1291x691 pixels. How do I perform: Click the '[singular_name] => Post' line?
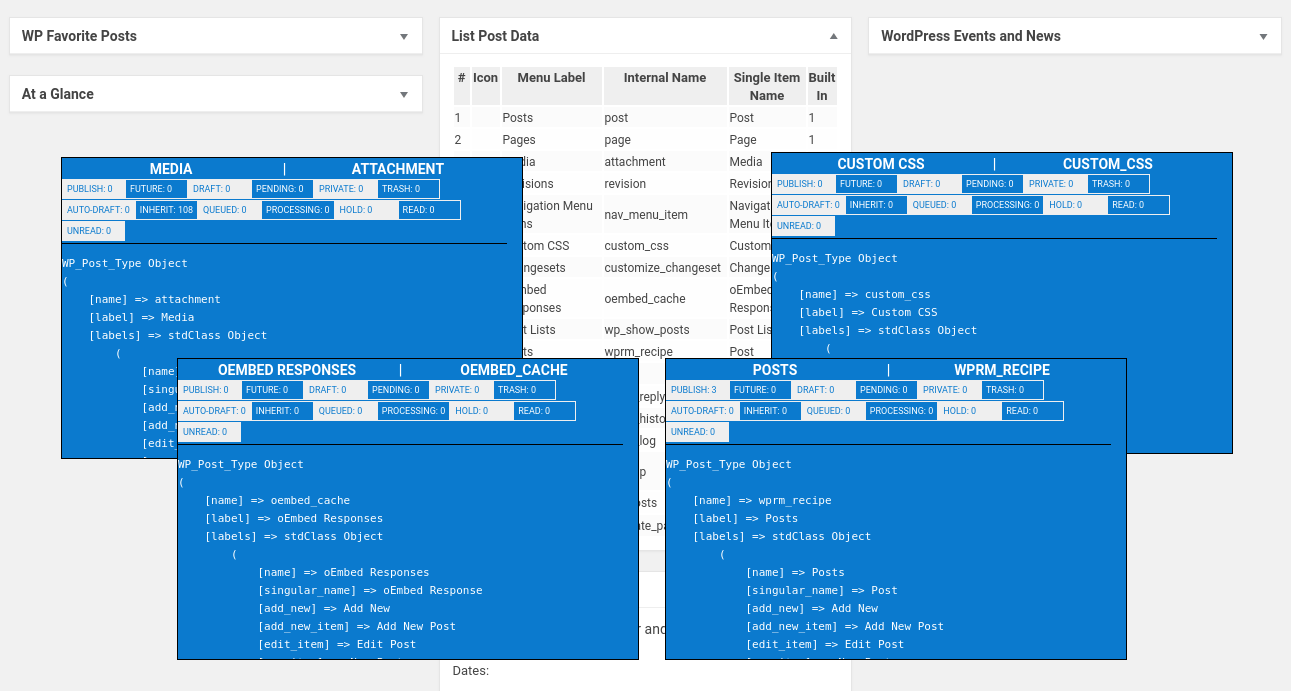[822, 590]
